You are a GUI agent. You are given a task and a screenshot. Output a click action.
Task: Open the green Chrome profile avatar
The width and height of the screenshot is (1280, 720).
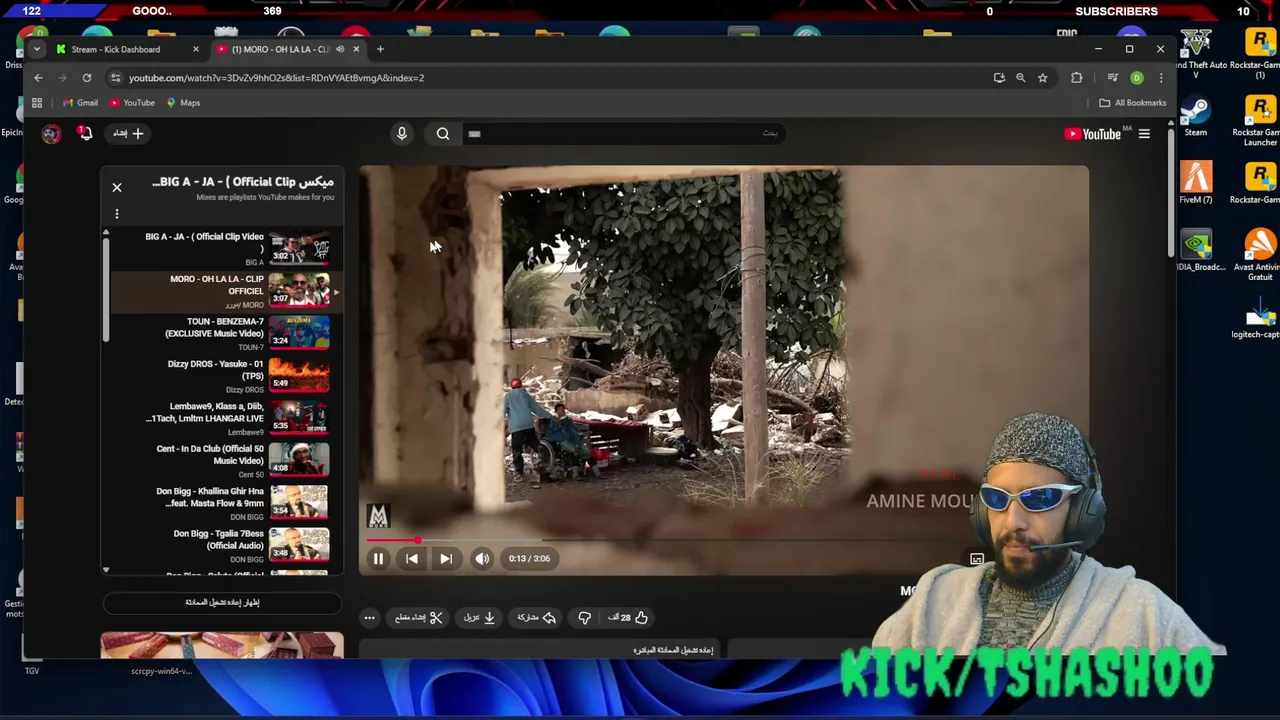1137,78
